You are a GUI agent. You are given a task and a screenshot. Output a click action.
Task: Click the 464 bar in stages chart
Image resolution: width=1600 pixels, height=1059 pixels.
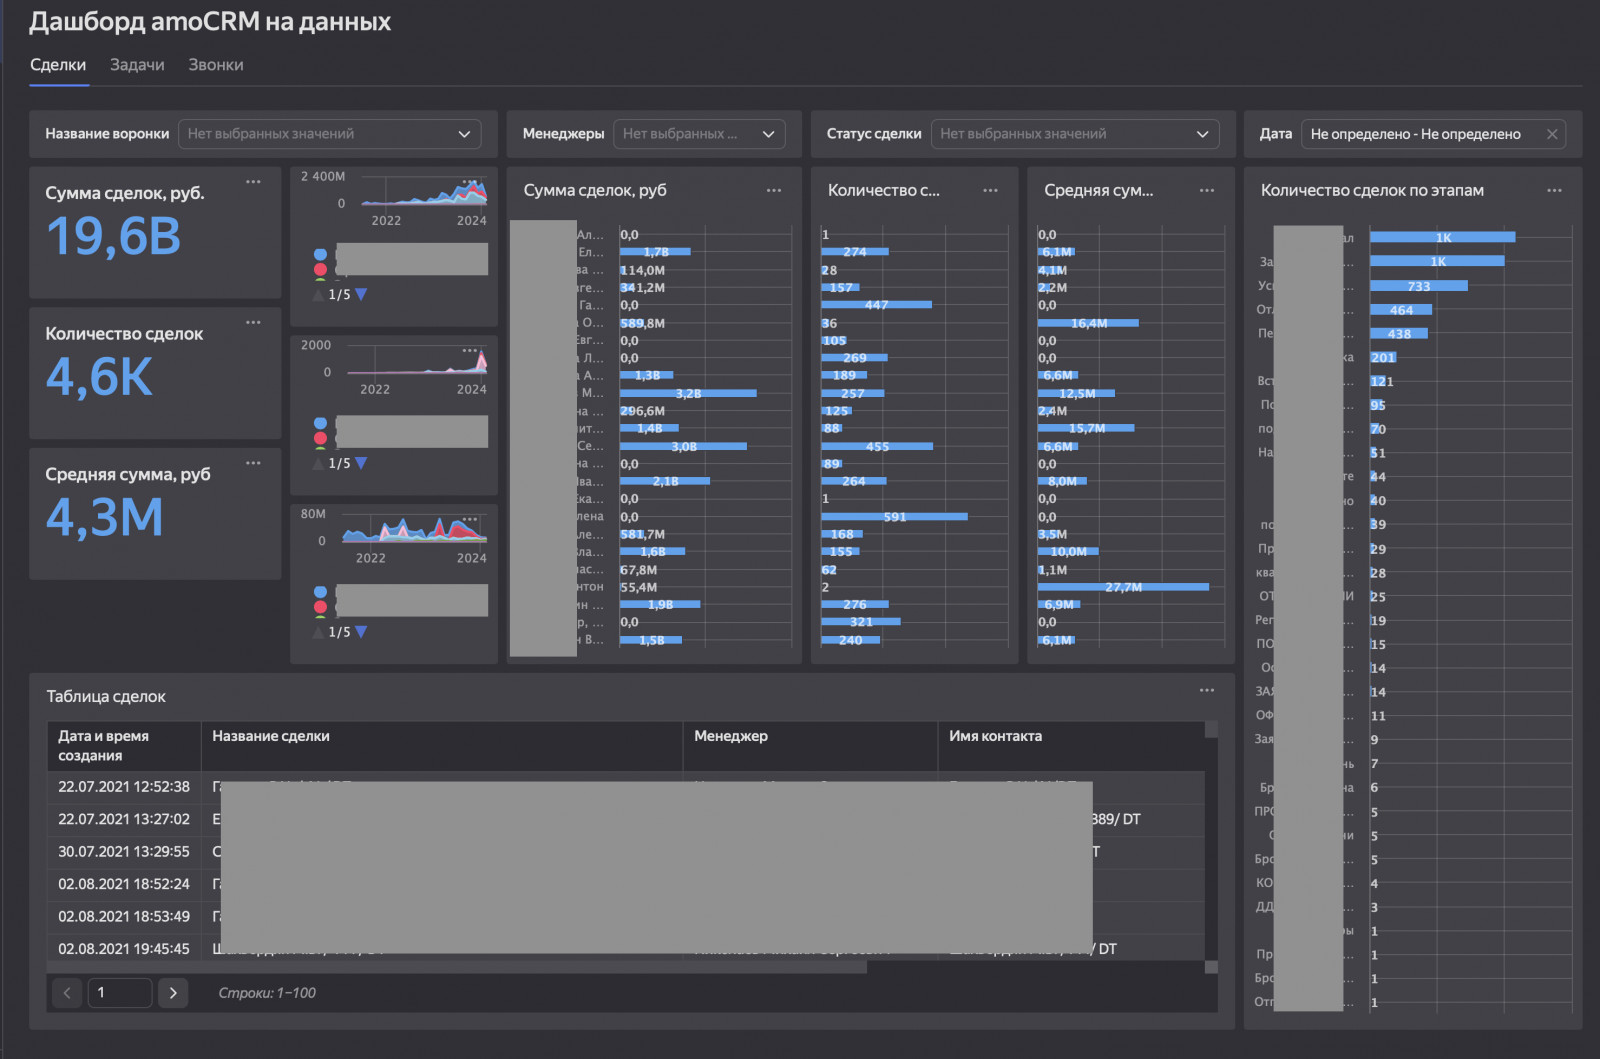point(1401,310)
